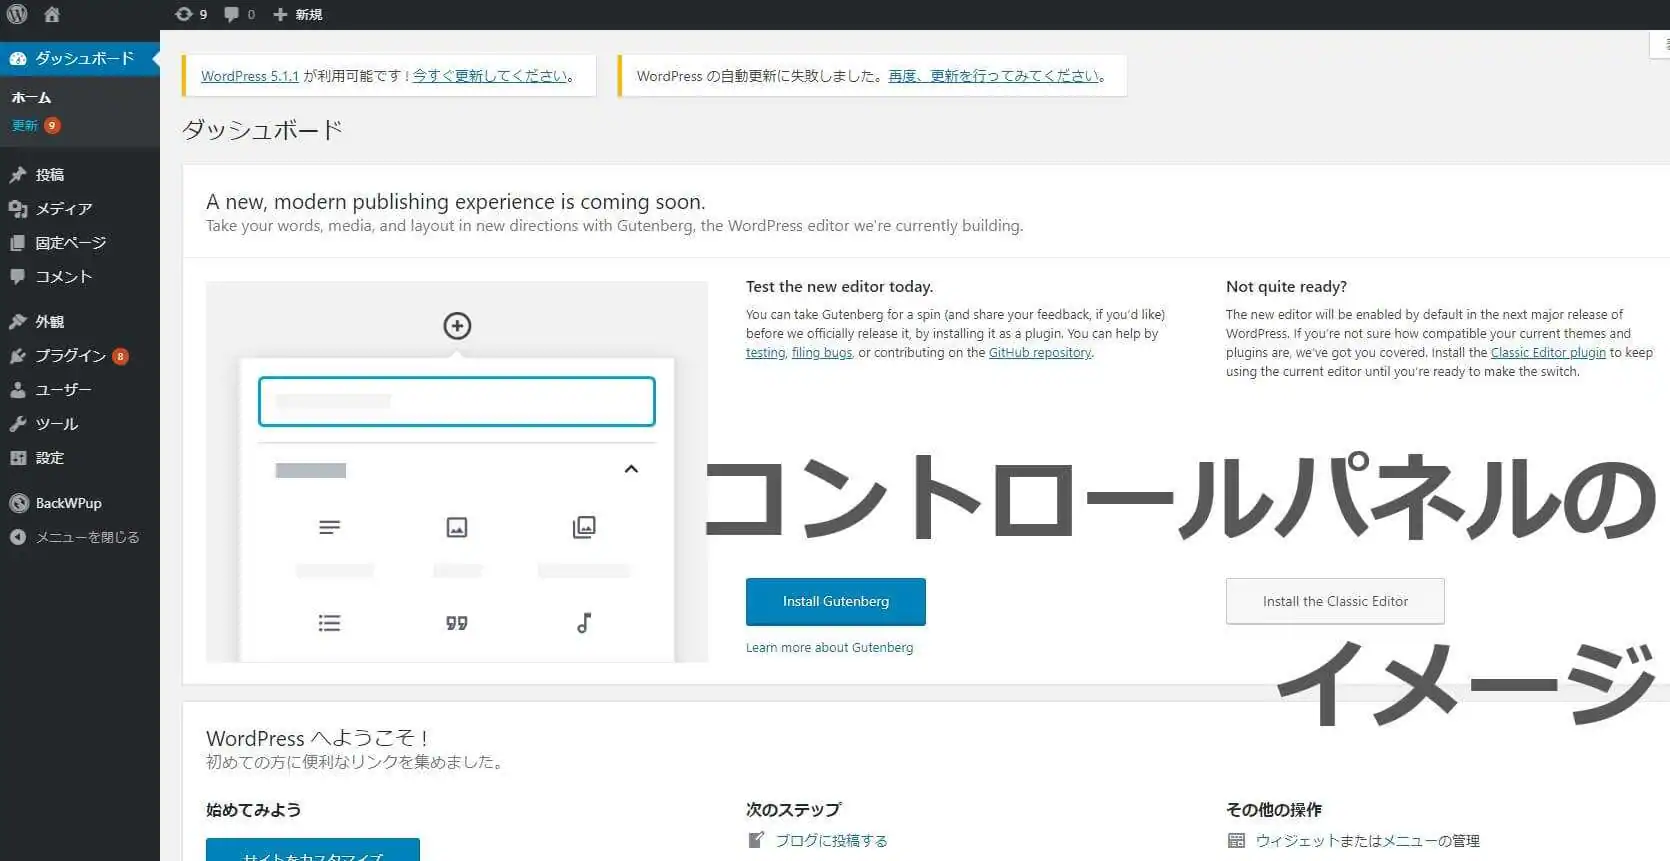Open 固定ページ pages menu

pyautogui.click(x=80, y=242)
